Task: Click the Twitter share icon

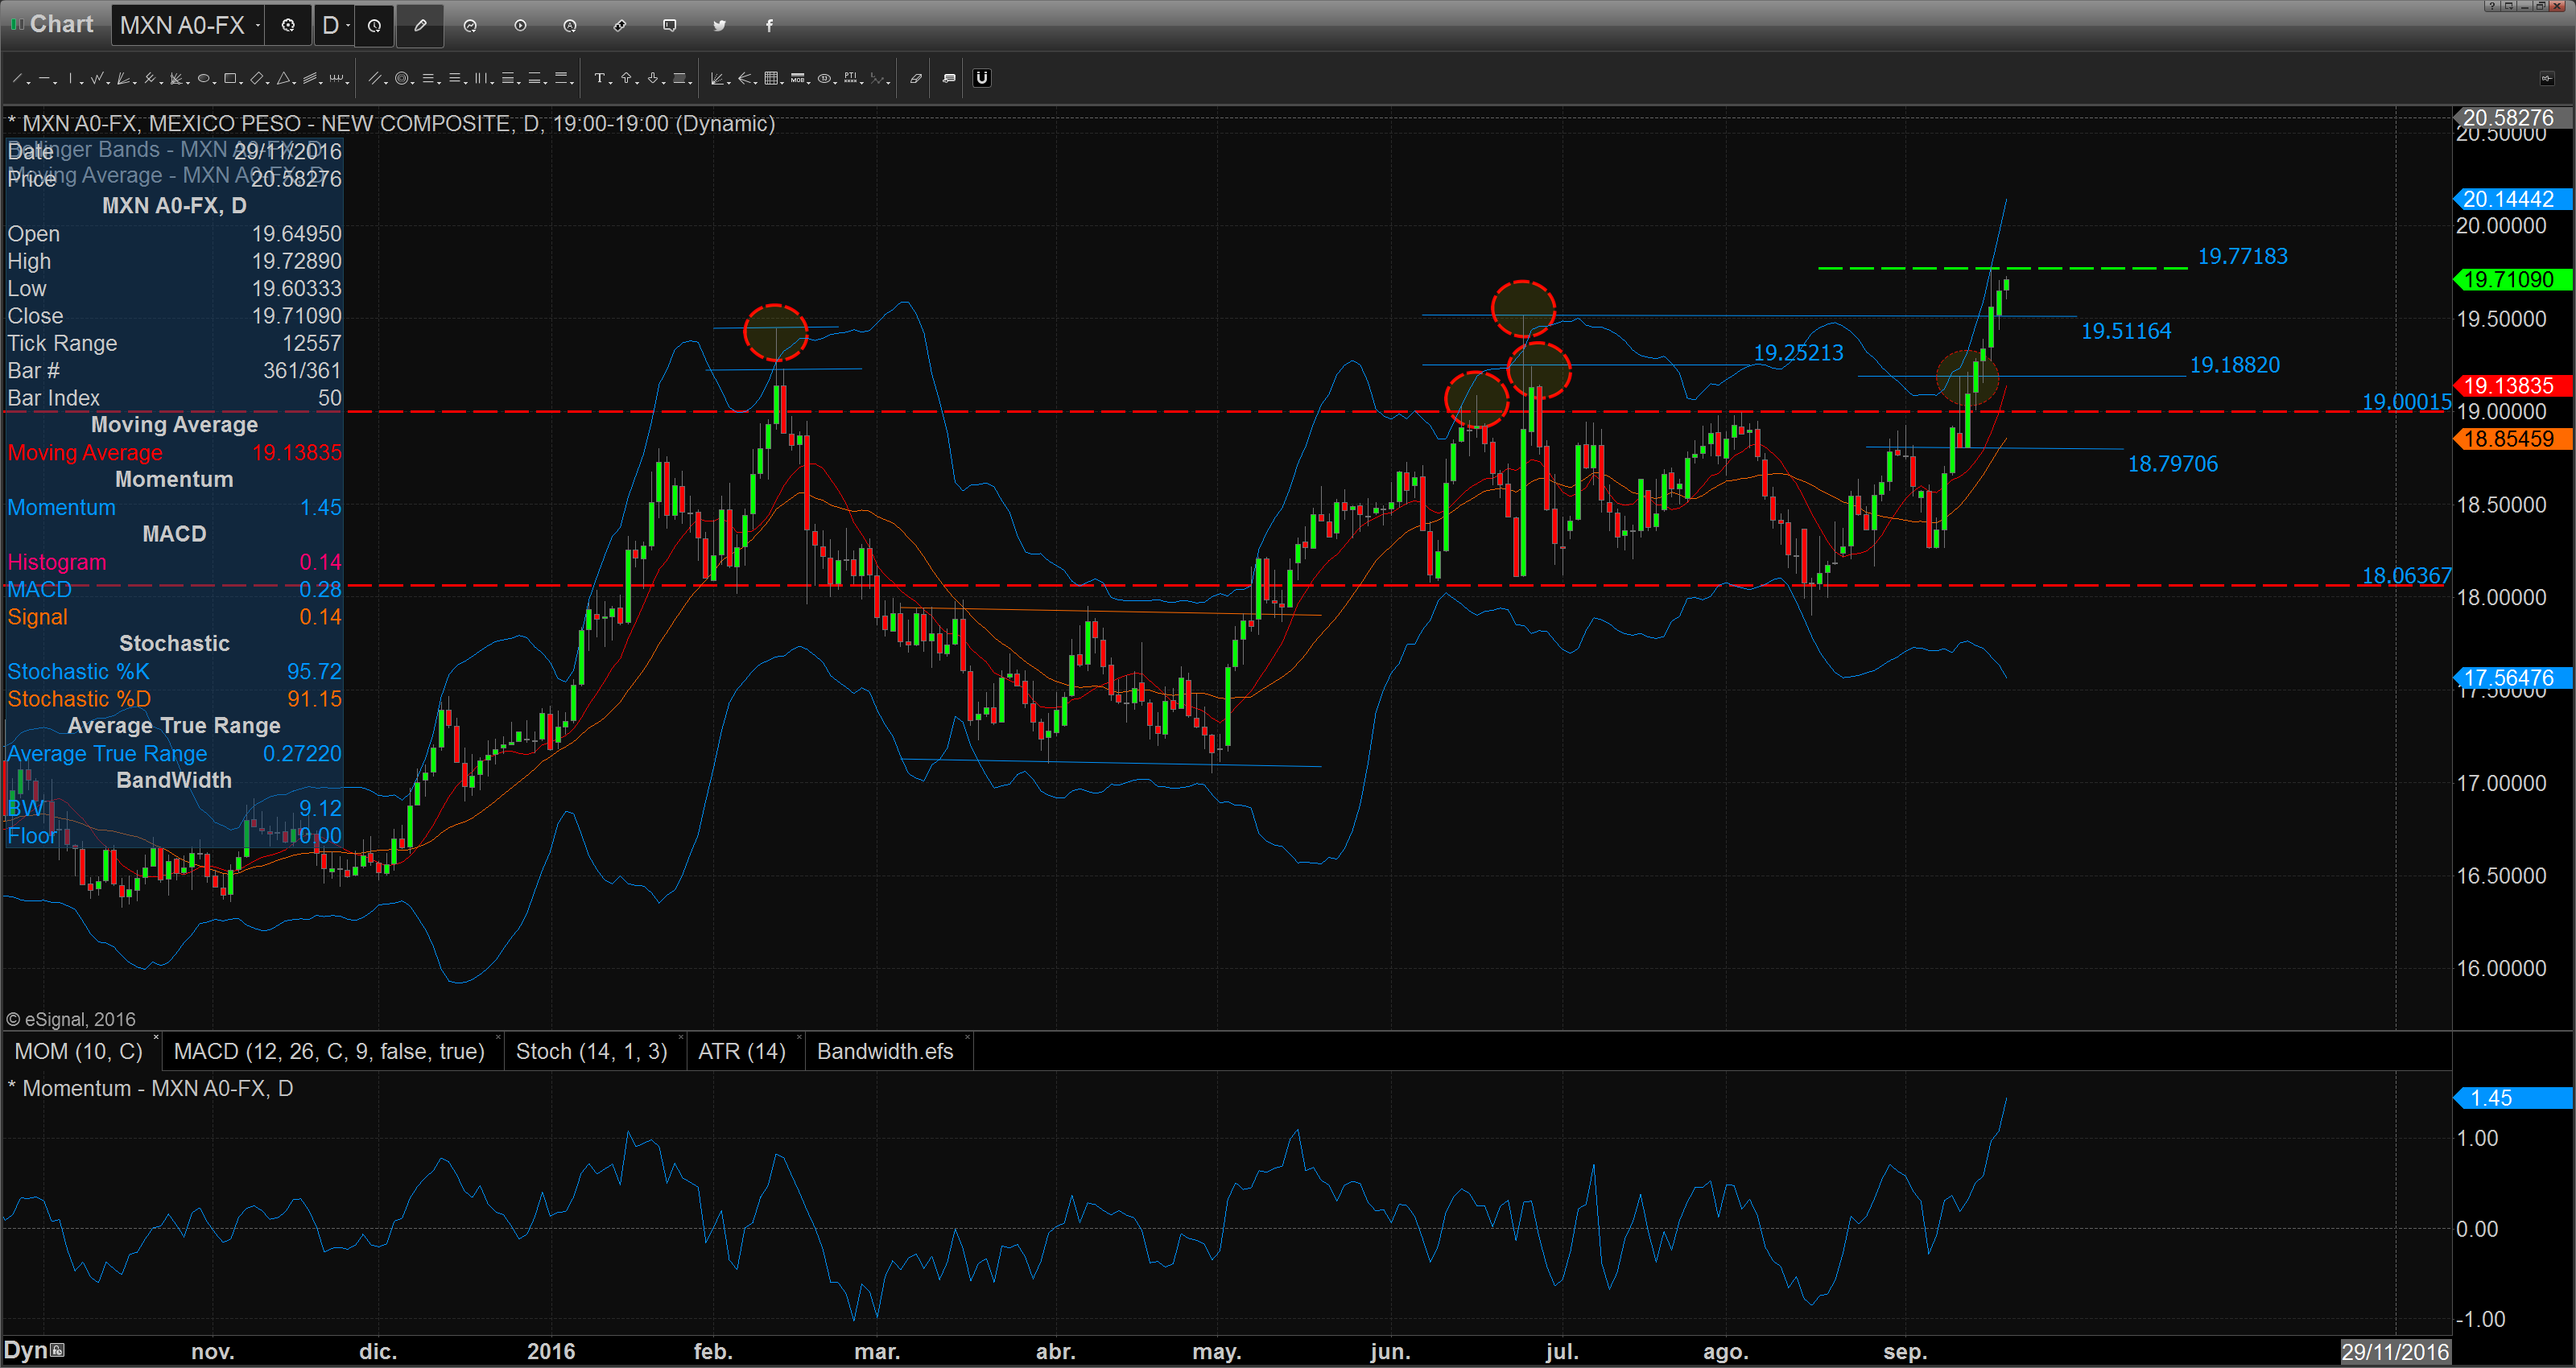Action: [719, 26]
